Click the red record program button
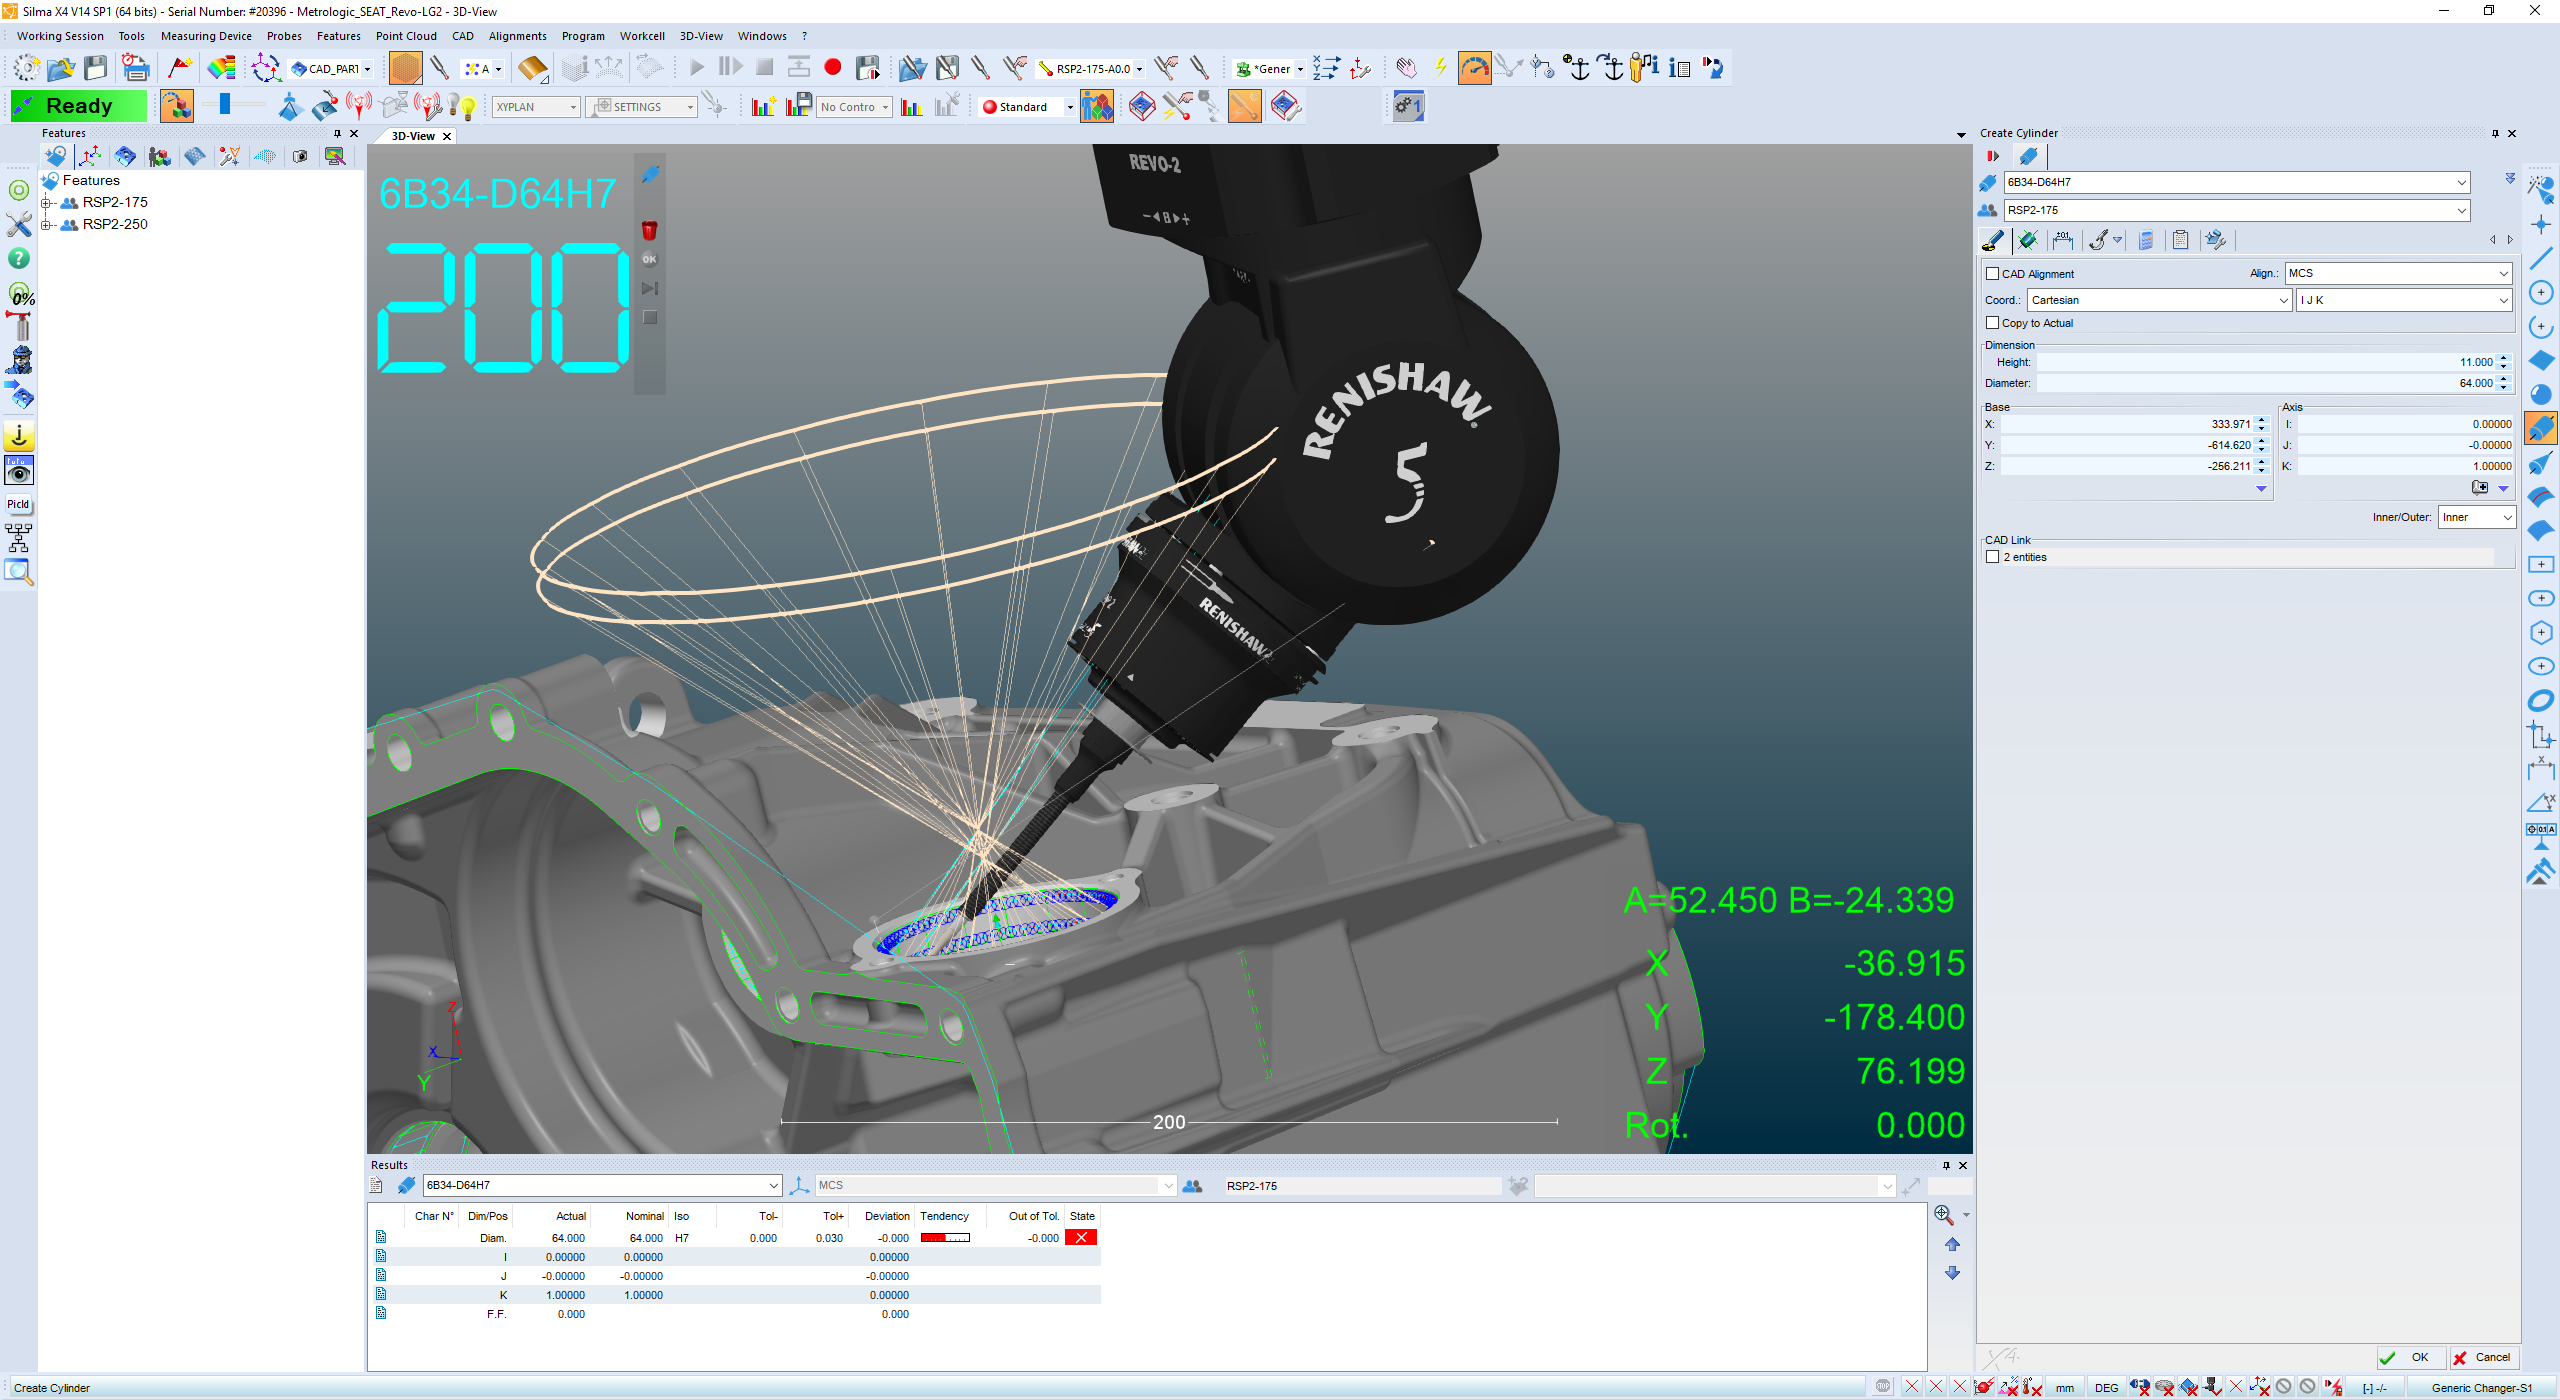2560x1400 pixels. coord(832,68)
